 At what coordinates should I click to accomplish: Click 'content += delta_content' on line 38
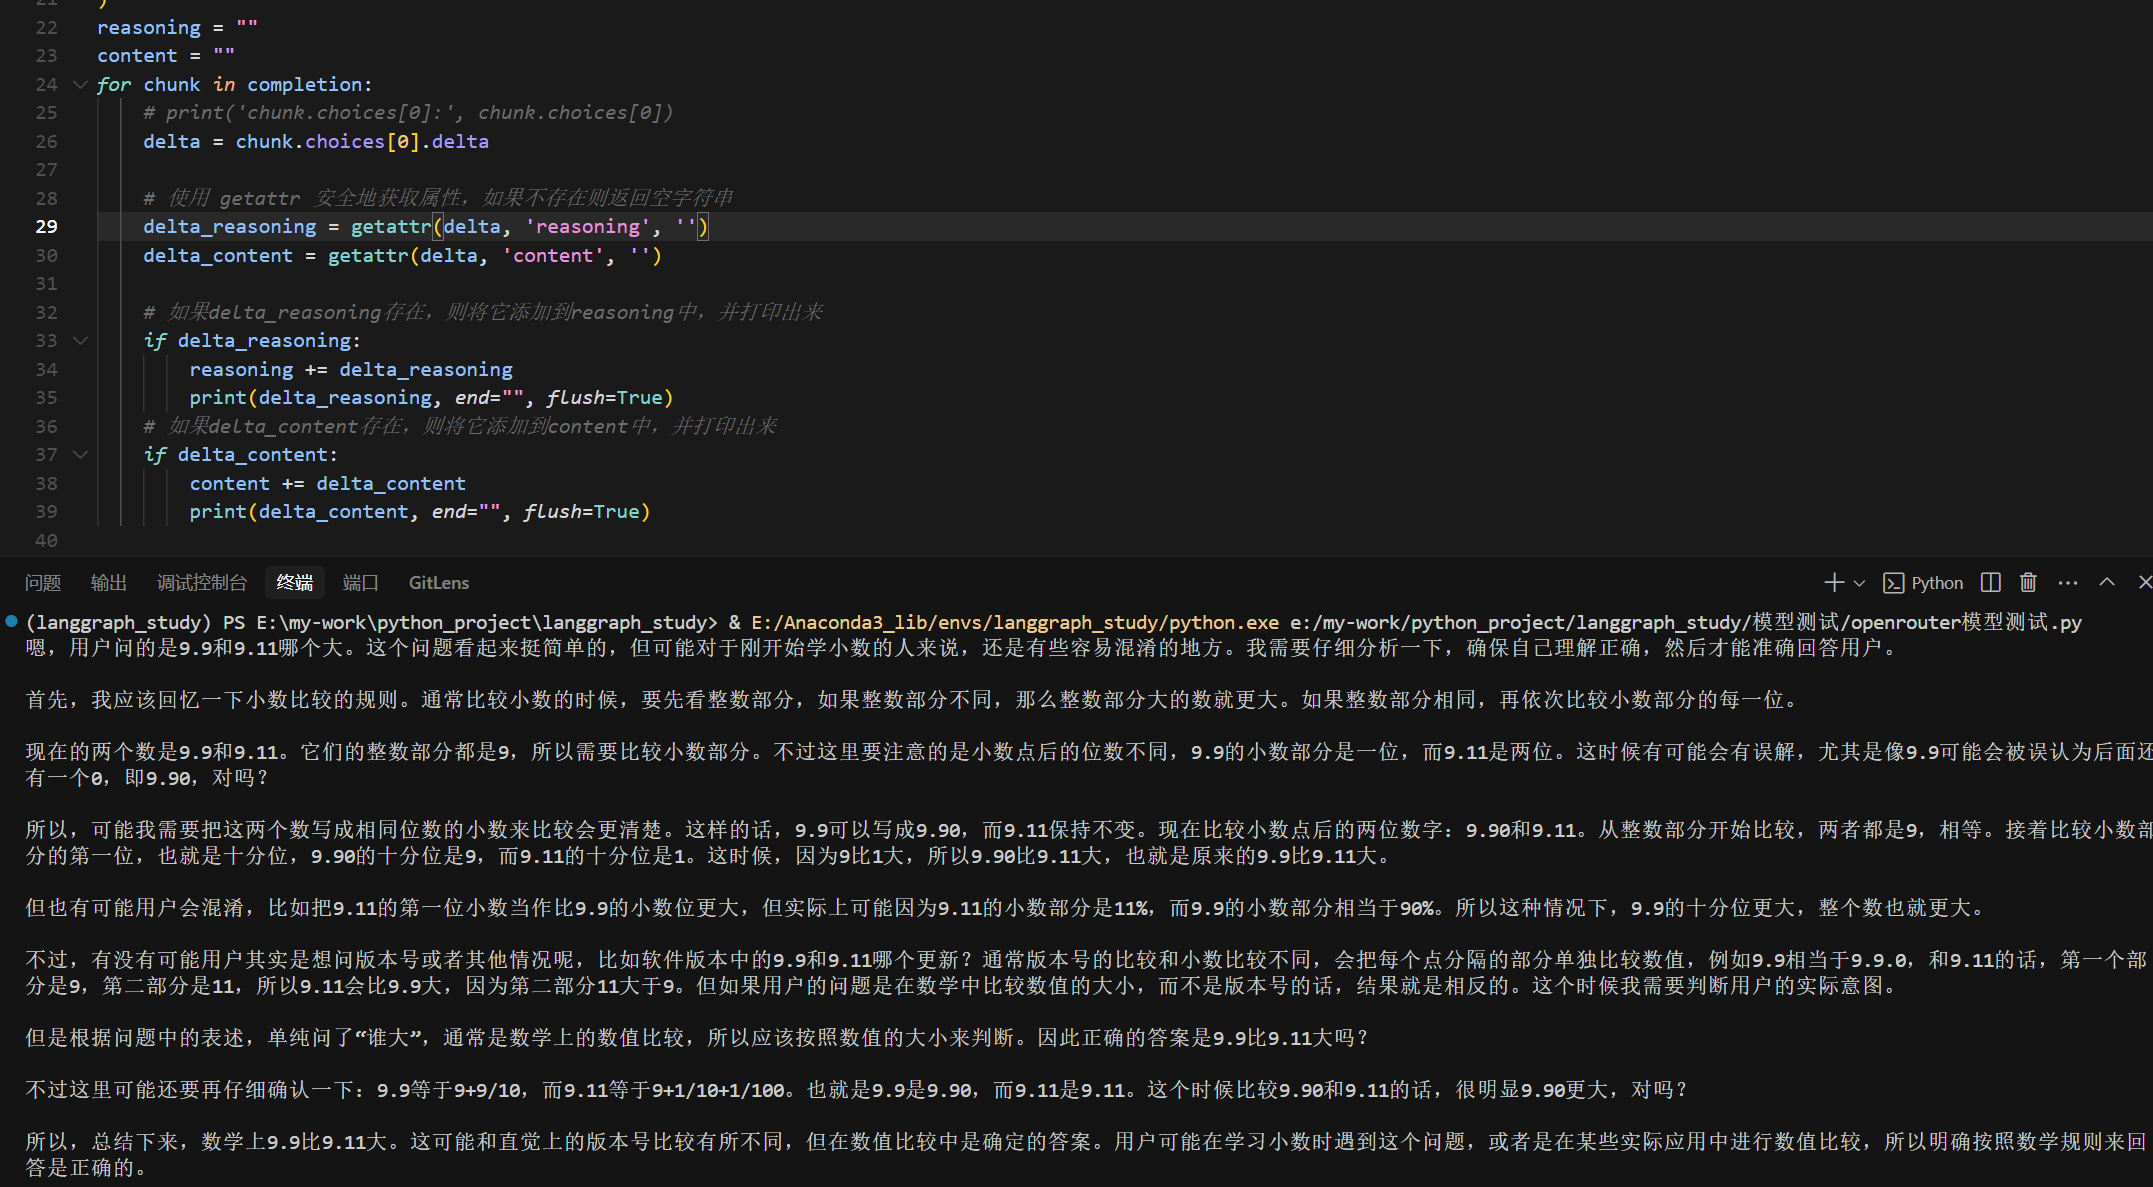pos(328,484)
